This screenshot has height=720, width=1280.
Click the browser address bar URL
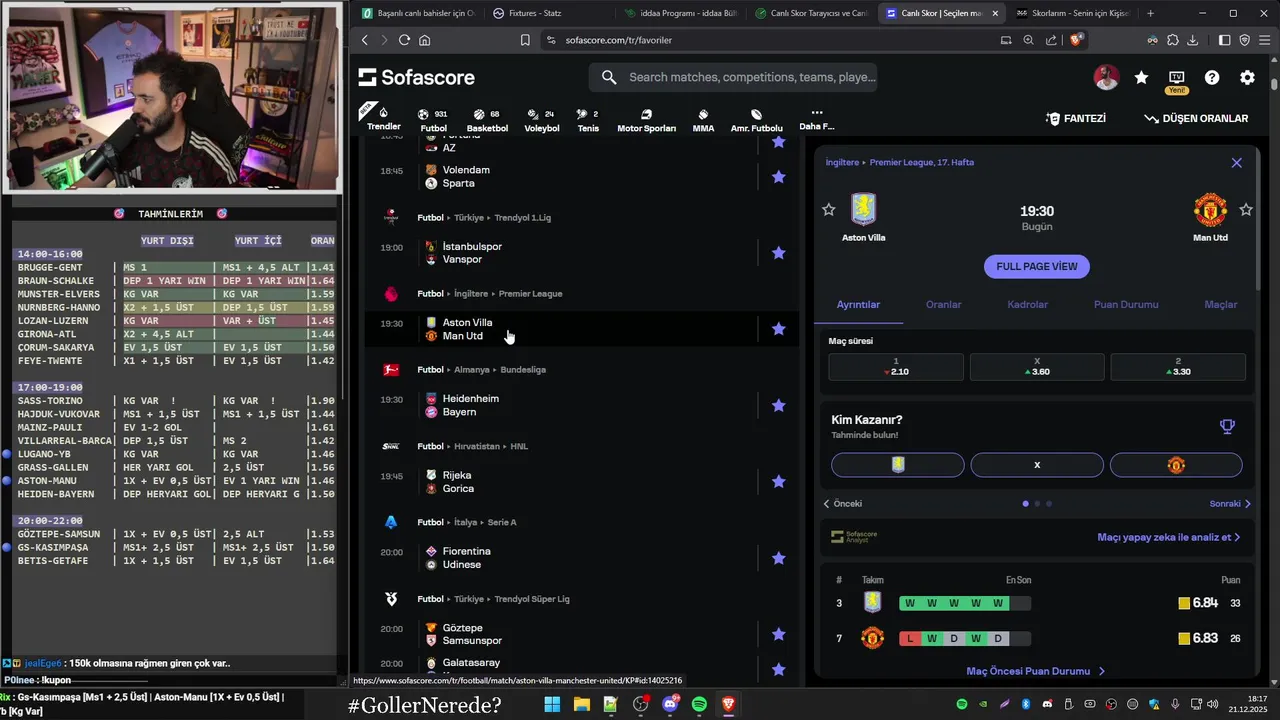(x=618, y=40)
